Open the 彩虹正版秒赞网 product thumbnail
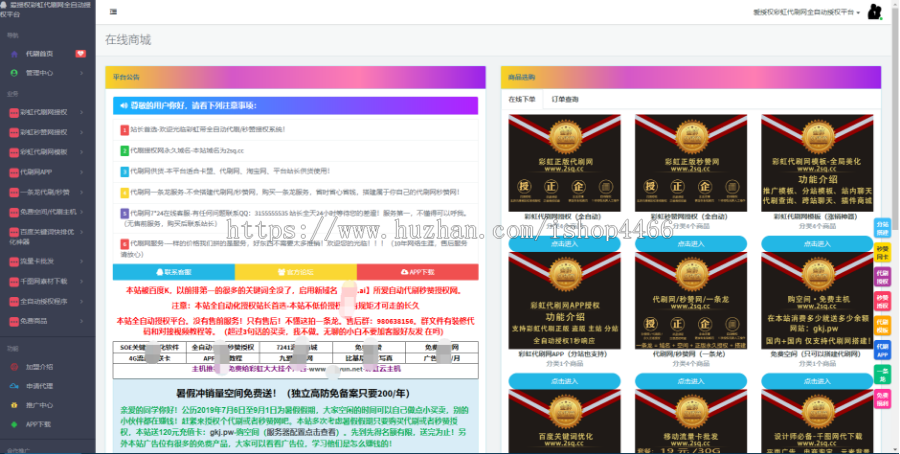This screenshot has height=454, width=900. [x=690, y=163]
